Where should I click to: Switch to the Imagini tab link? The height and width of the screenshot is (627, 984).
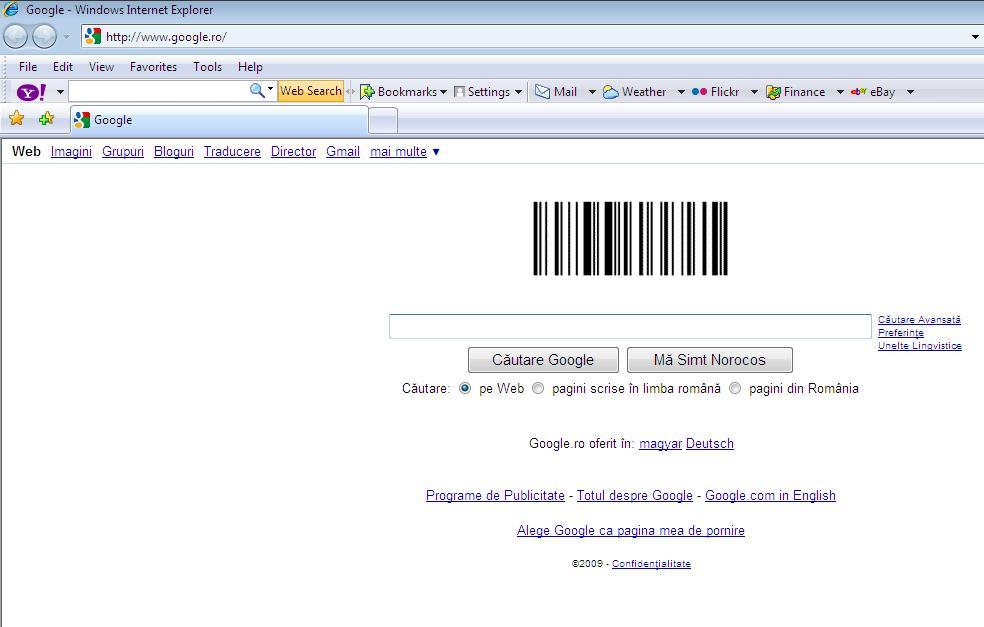tap(71, 151)
